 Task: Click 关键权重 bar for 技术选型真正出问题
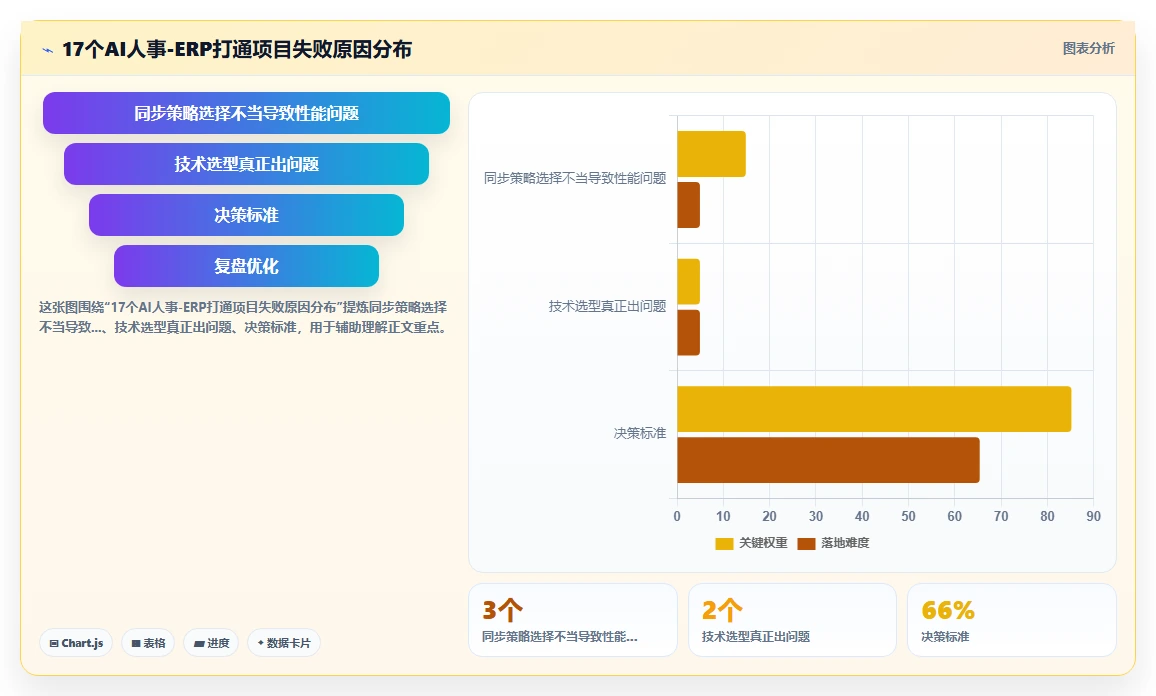(689, 282)
